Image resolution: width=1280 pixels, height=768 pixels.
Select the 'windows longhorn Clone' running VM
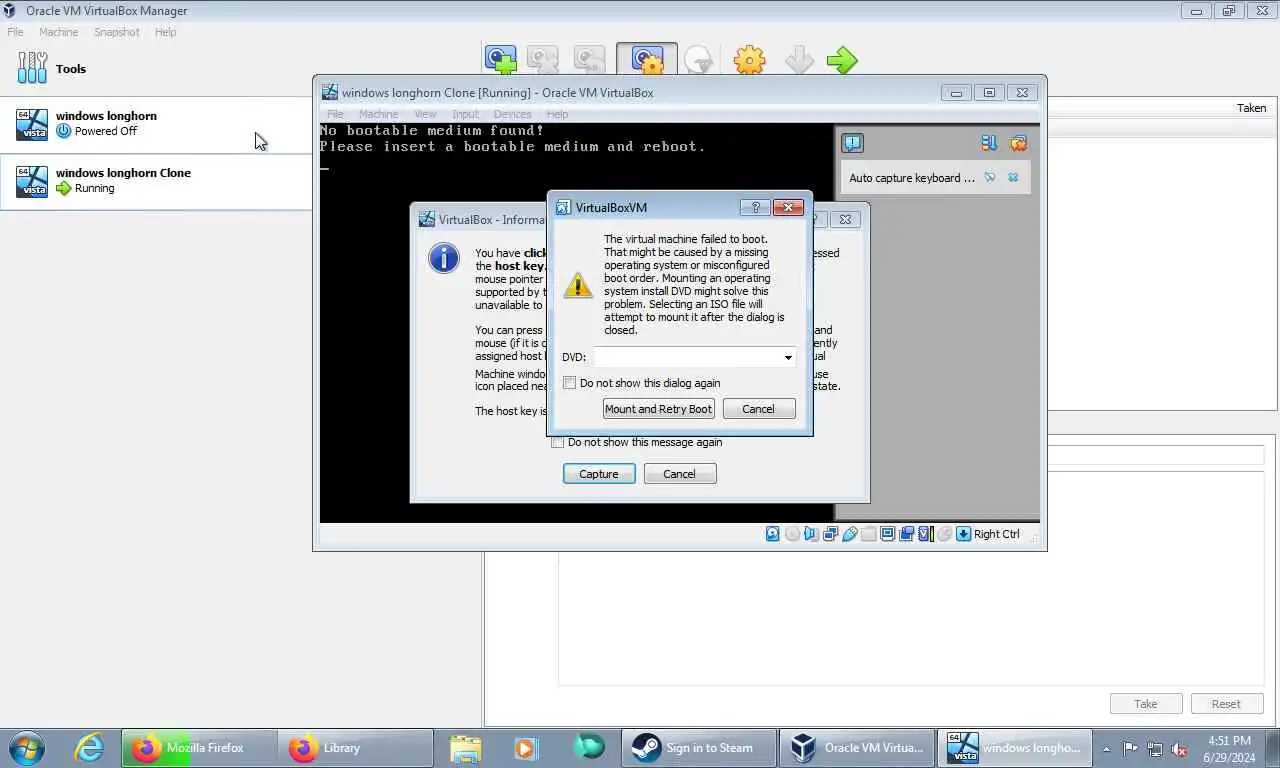coord(156,181)
